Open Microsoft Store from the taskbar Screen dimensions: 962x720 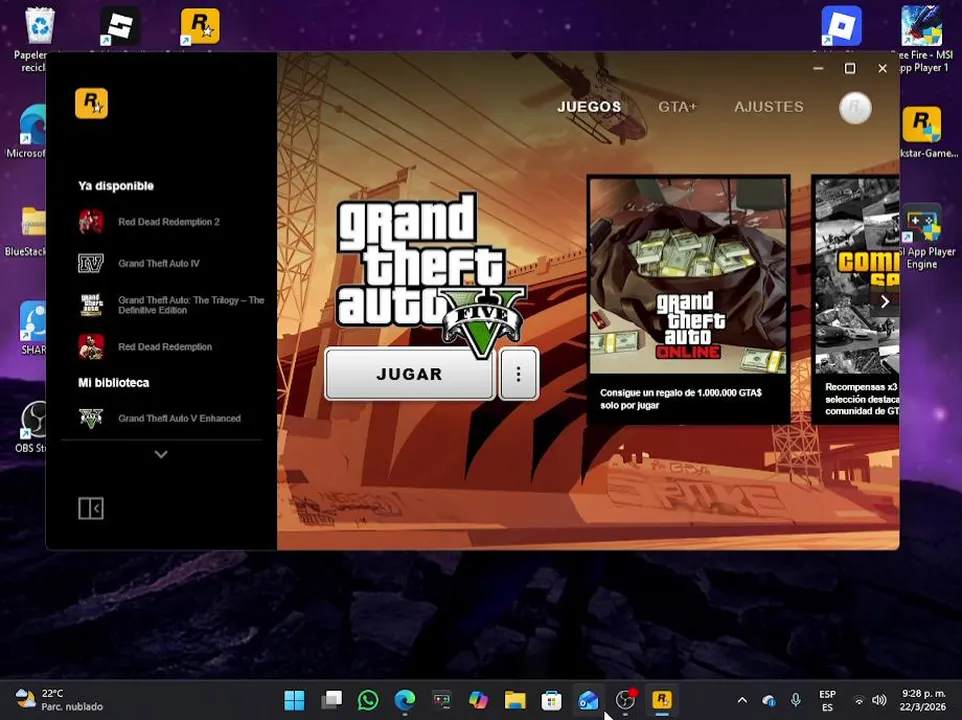coord(552,700)
